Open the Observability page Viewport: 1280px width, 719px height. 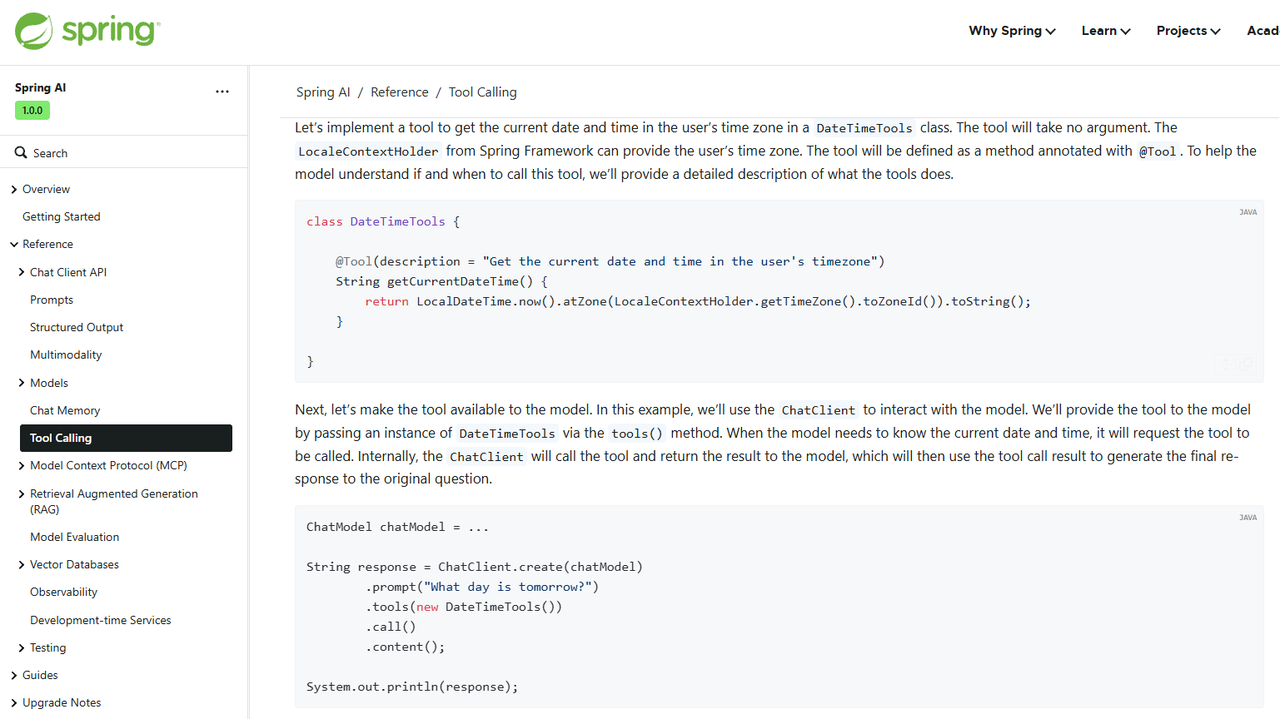(x=64, y=592)
